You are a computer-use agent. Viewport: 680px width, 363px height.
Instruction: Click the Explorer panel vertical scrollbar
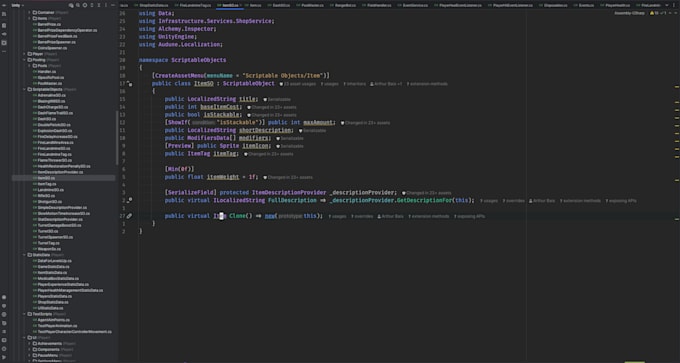click(117, 137)
